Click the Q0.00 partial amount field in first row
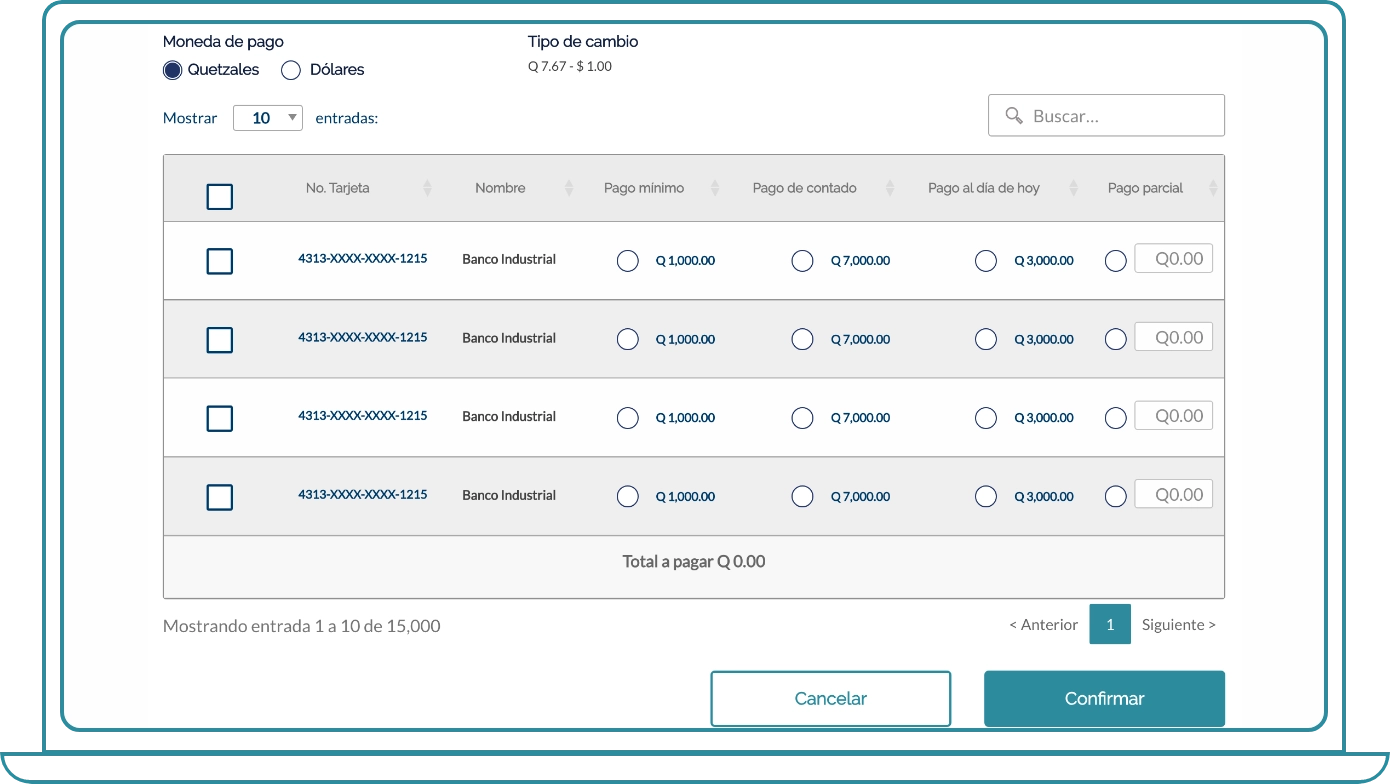Image resolution: width=1390 pixels, height=784 pixels. click(1174, 259)
